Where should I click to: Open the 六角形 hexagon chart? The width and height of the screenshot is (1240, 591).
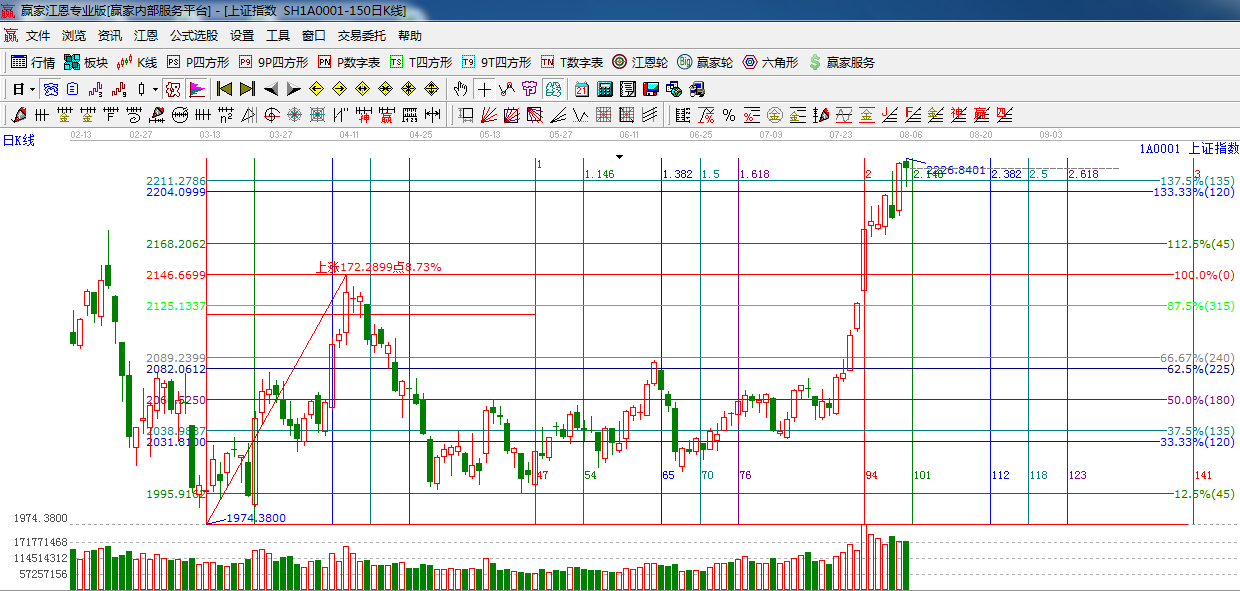tap(769, 62)
